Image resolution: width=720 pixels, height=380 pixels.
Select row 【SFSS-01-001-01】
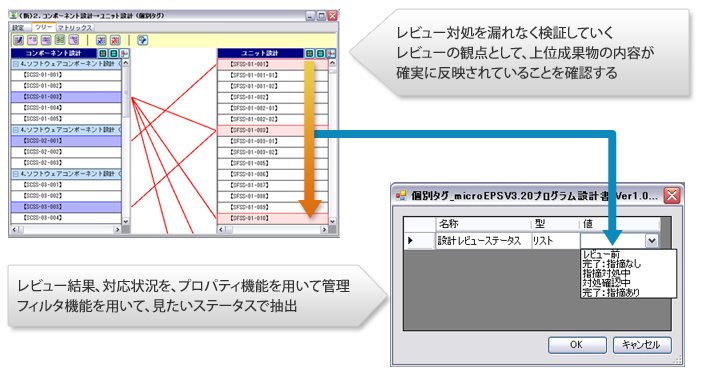pos(273,75)
